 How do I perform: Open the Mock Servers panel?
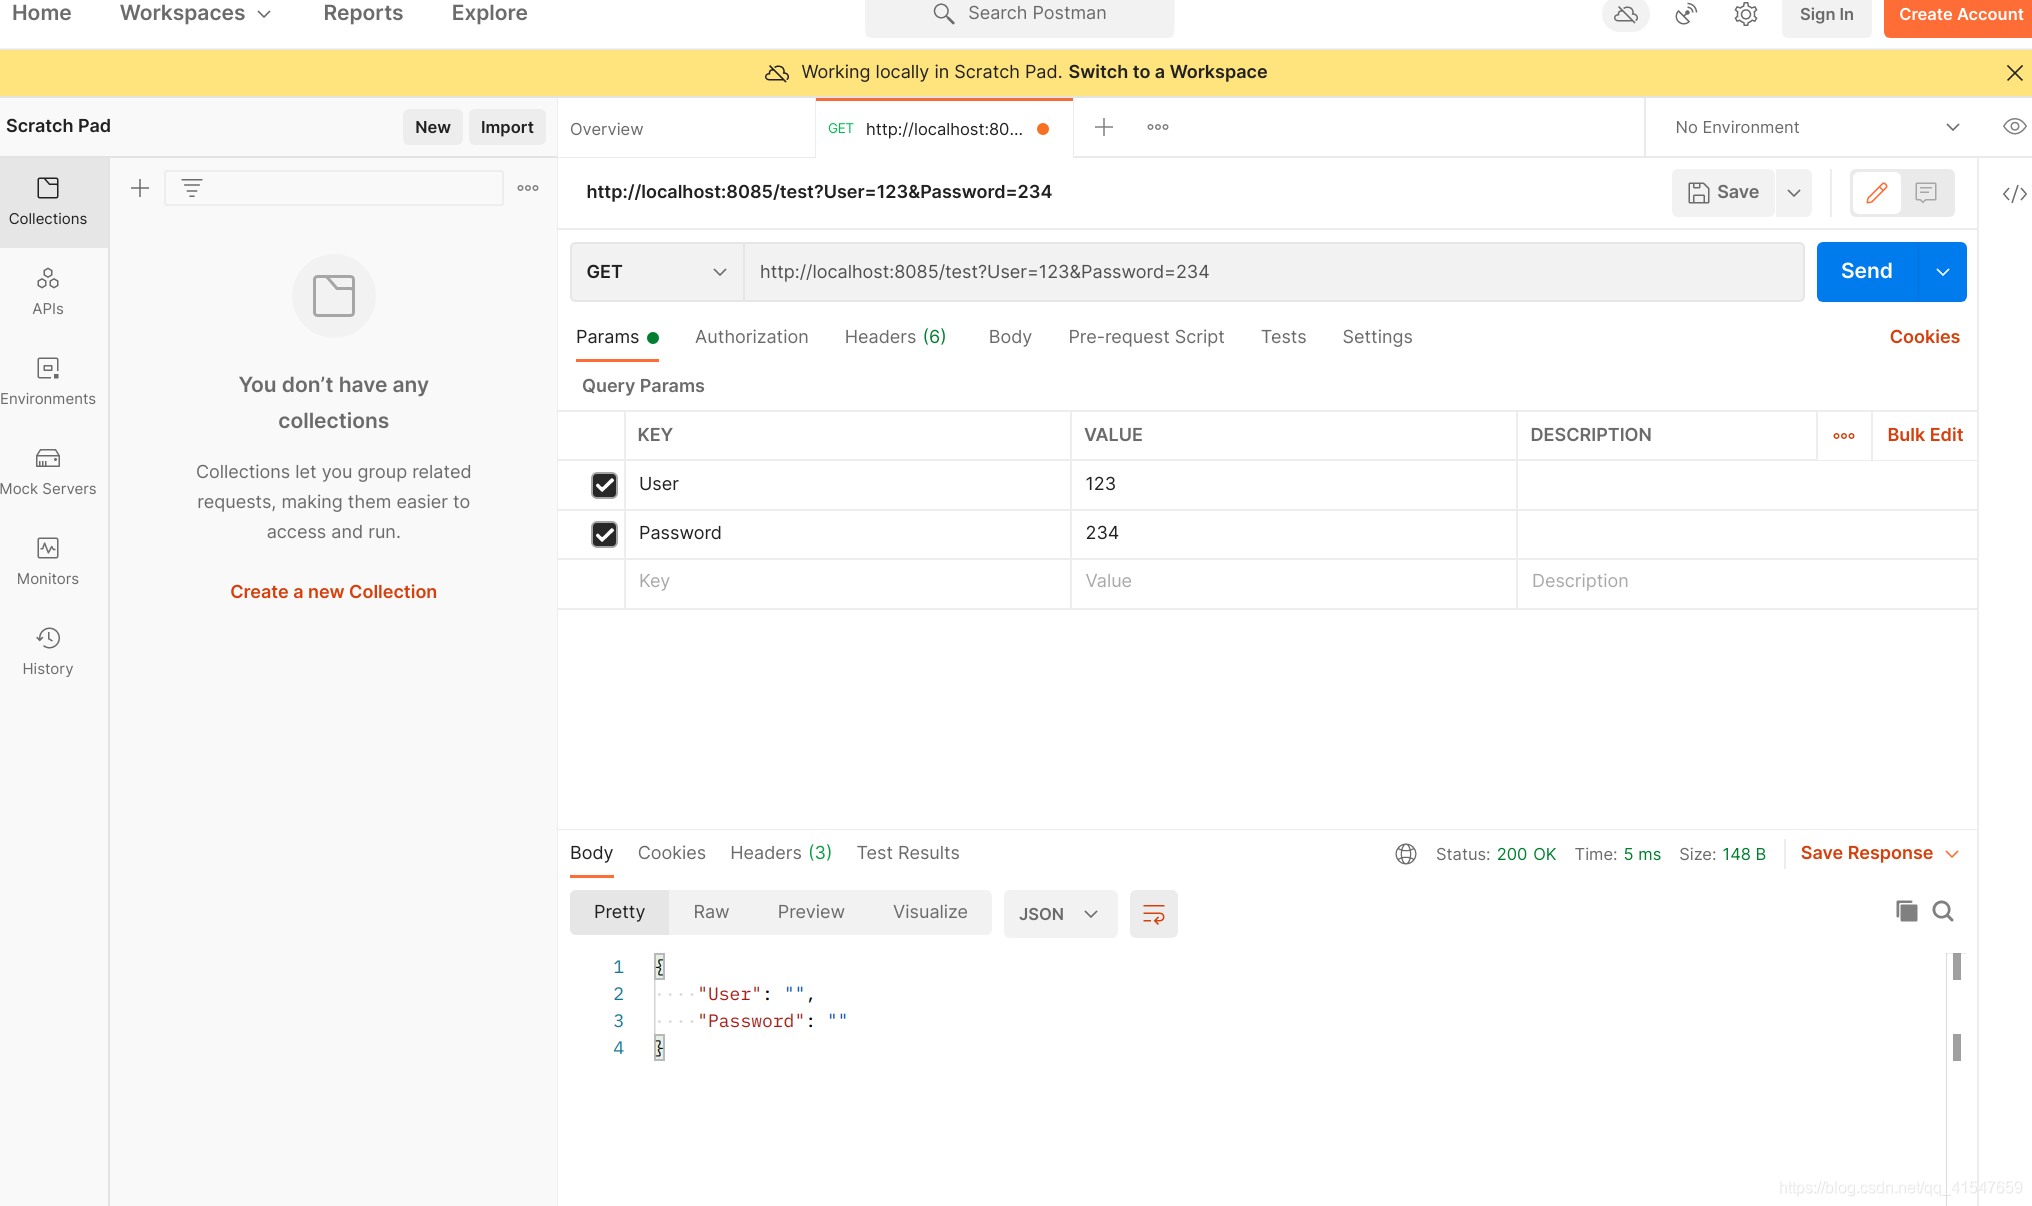(47, 468)
